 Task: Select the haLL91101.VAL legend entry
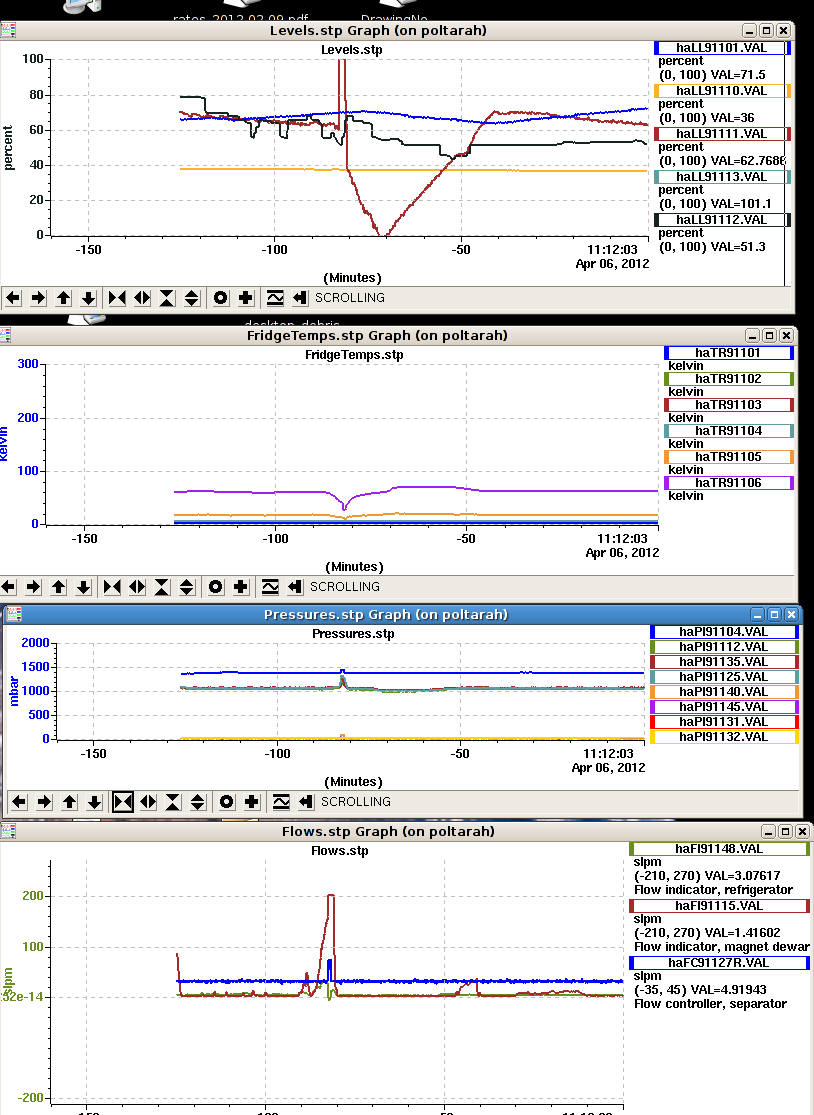(x=722, y=48)
